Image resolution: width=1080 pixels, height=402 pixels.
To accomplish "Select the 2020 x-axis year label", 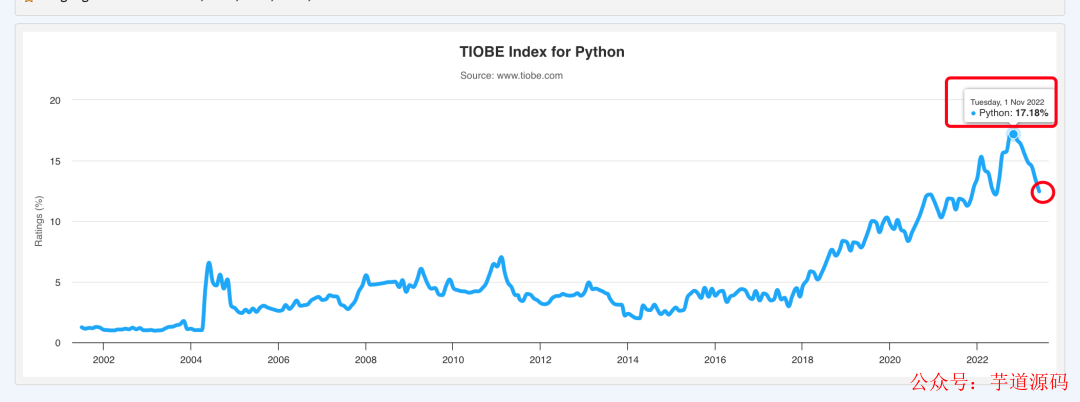I will click(x=890, y=360).
